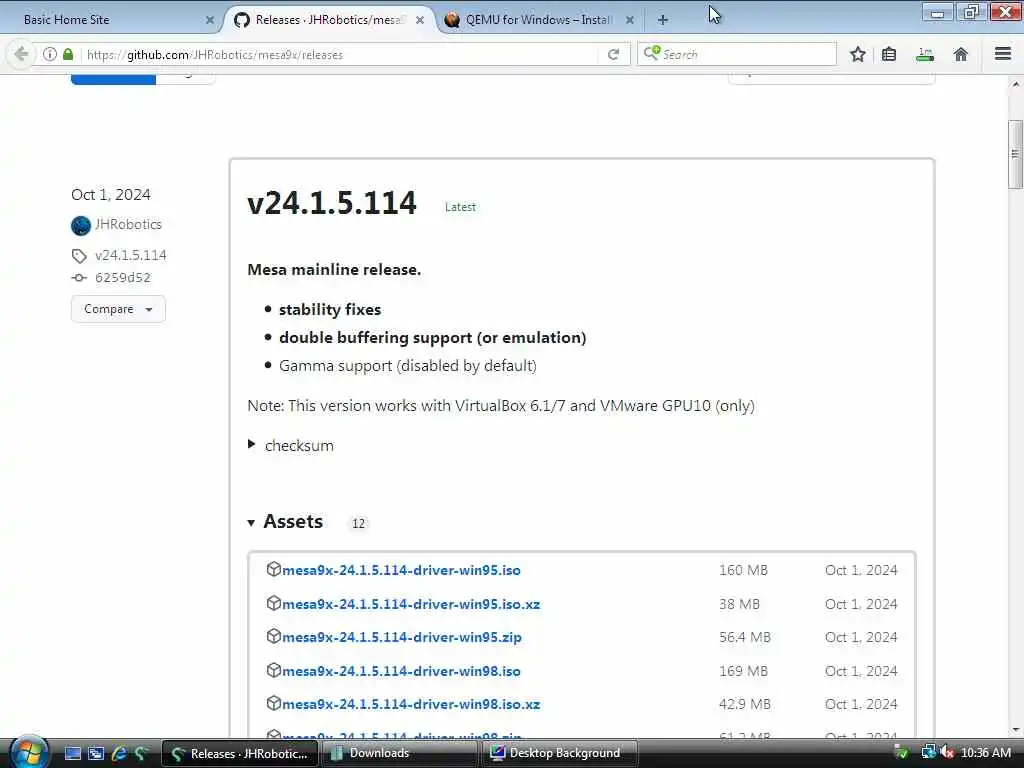Screen dimensions: 1024x768
Task: Download mesa9x-24.1.5.114-driver-win95.iso.xz
Action: (x=411, y=604)
